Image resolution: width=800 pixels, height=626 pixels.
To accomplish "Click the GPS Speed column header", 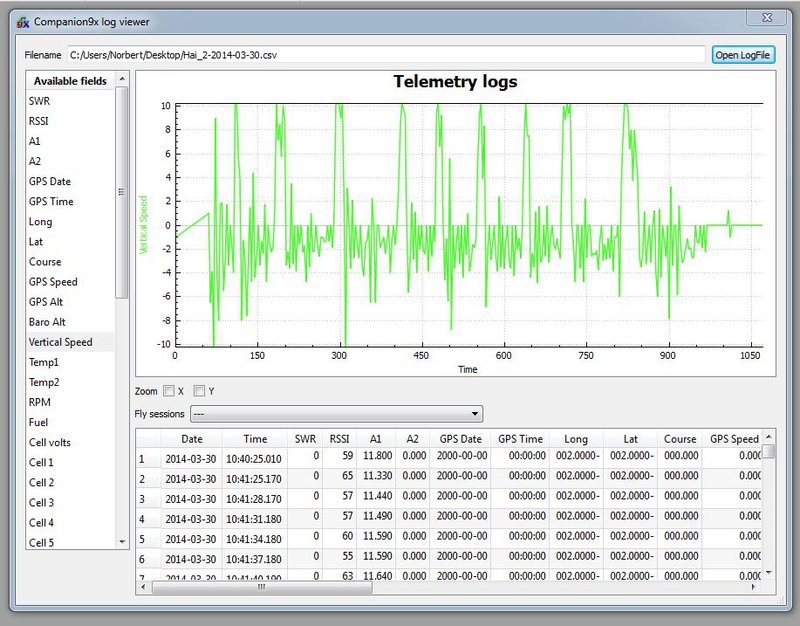I will click(734, 439).
